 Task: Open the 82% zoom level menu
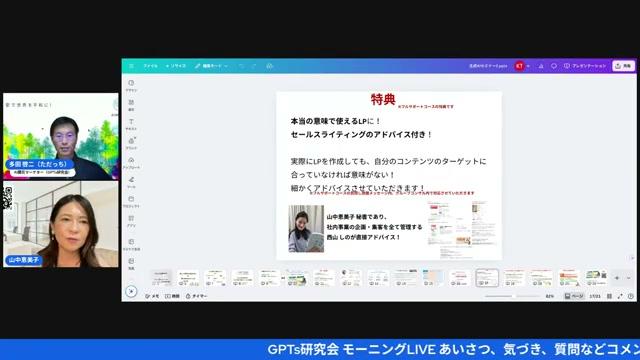click(x=549, y=296)
